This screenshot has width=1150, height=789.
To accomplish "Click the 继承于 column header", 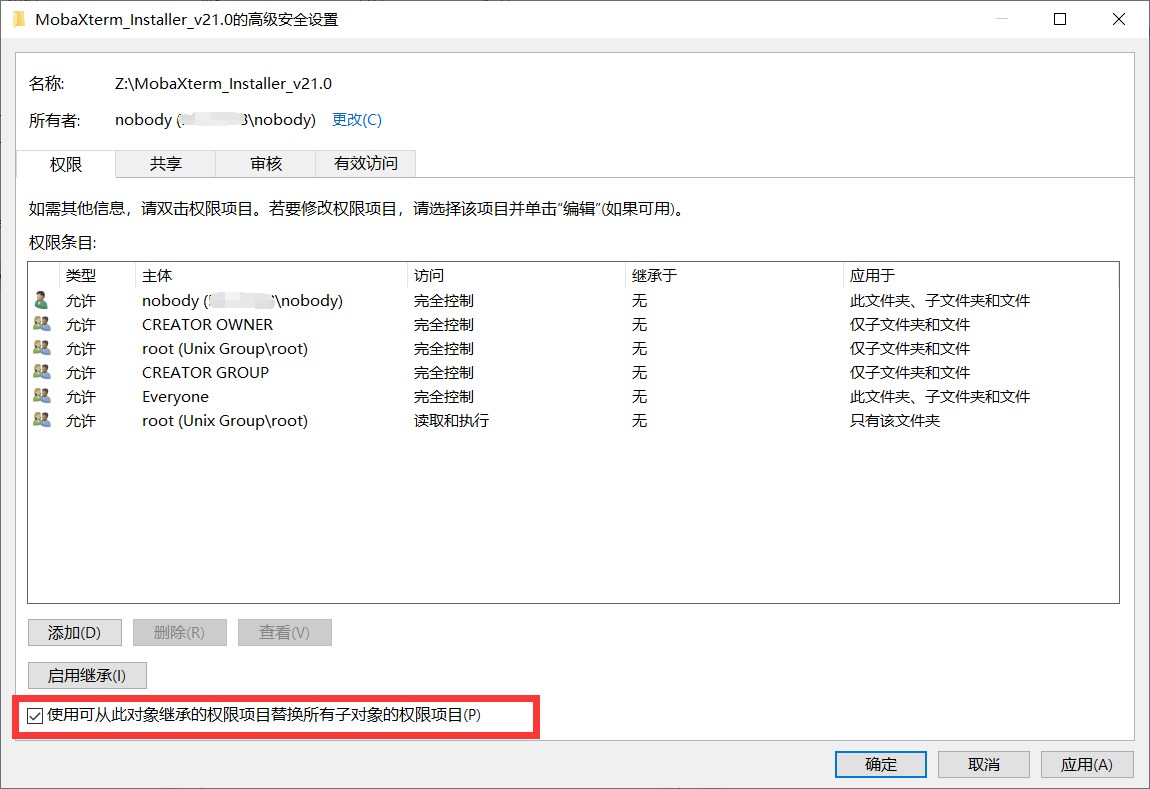I will (734, 276).
